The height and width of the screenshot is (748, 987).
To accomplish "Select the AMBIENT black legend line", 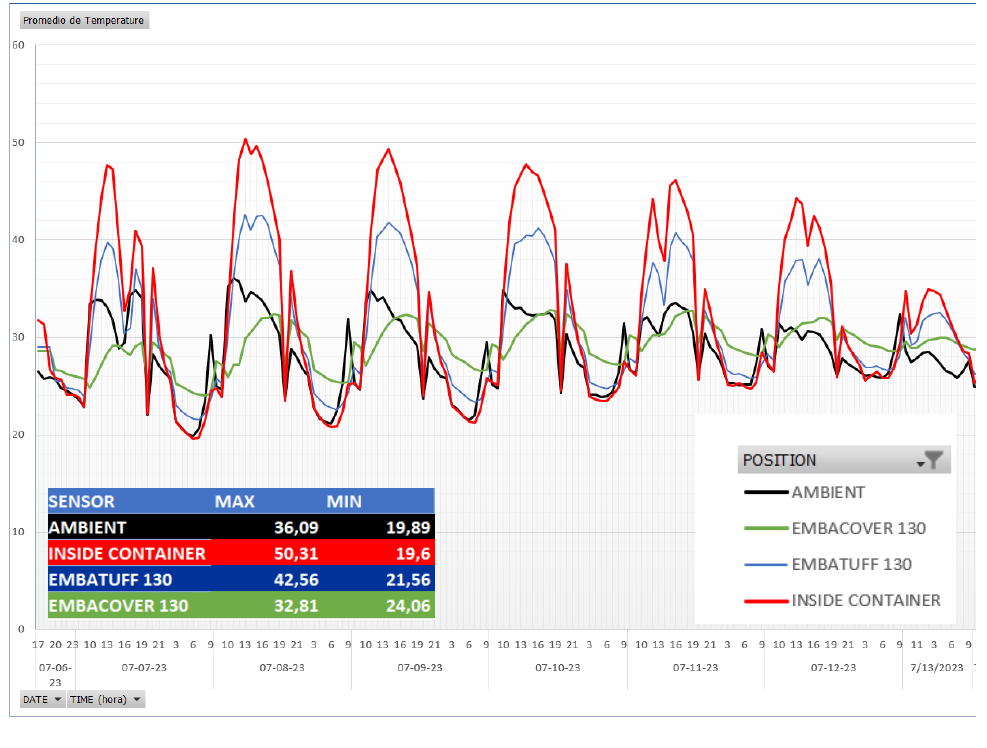I will tap(765, 492).
